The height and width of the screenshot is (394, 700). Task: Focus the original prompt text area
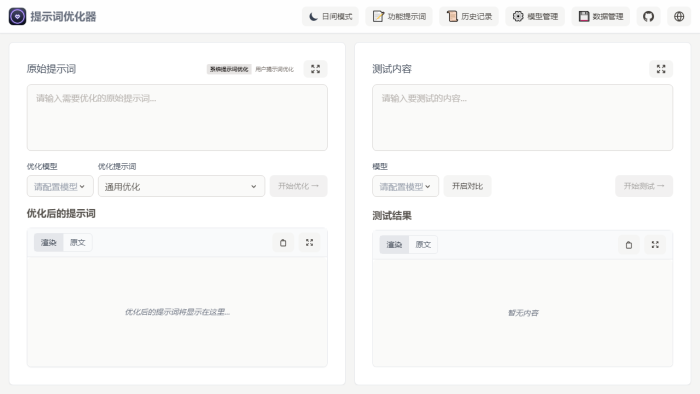177,117
